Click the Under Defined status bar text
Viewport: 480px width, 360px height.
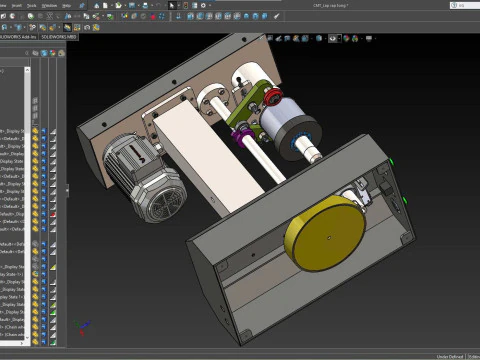[449, 356]
